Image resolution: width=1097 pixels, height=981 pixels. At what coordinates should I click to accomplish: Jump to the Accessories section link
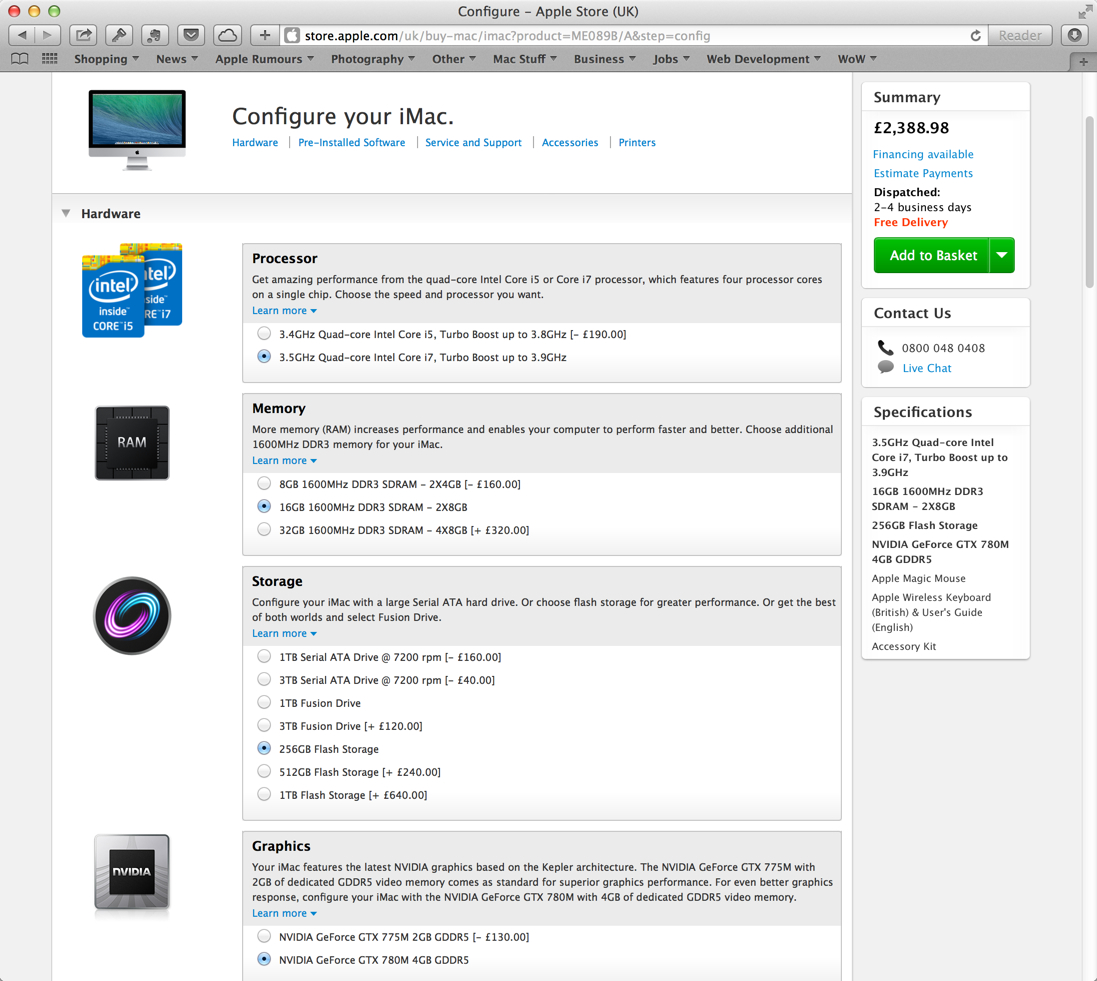pyautogui.click(x=570, y=142)
